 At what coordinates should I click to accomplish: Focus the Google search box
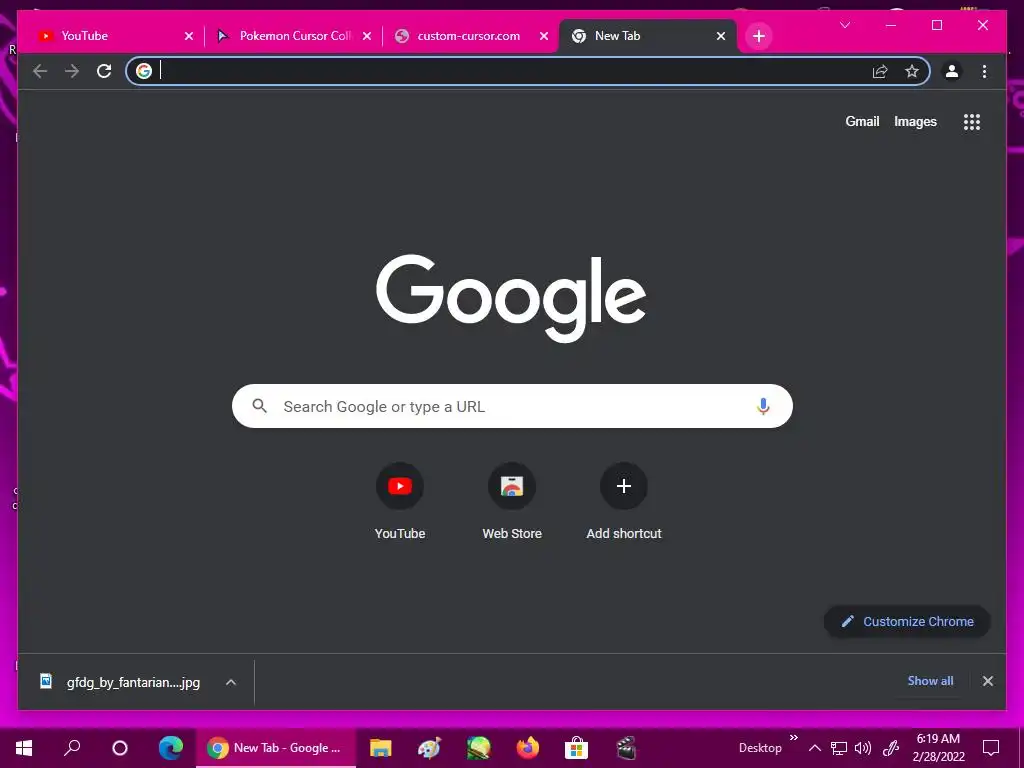coord(512,406)
